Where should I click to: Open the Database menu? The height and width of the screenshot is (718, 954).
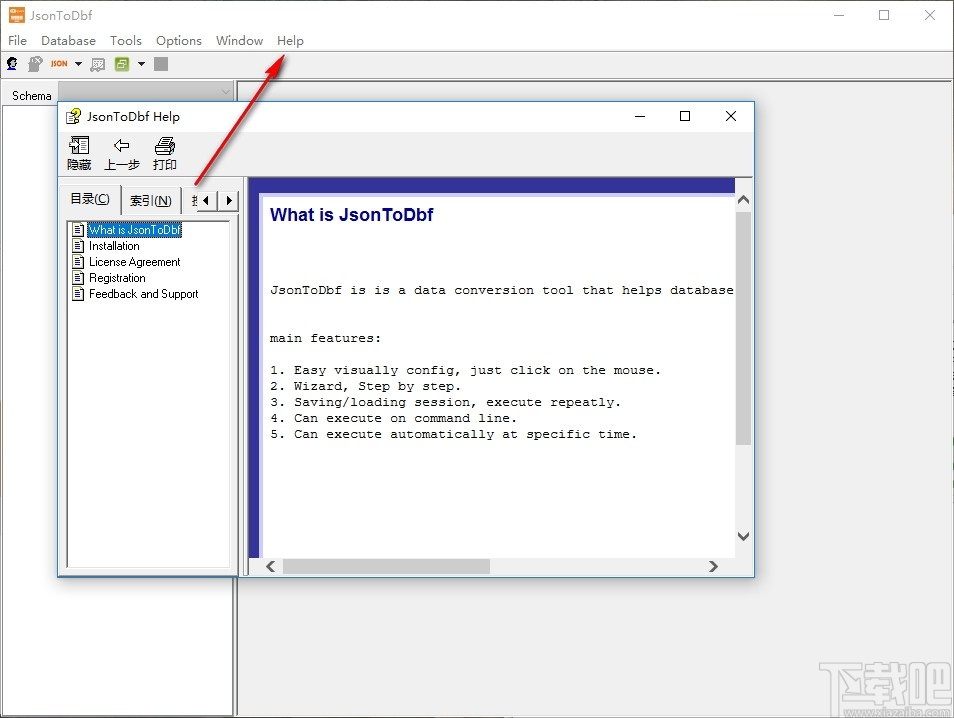pyautogui.click(x=68, y=40)
